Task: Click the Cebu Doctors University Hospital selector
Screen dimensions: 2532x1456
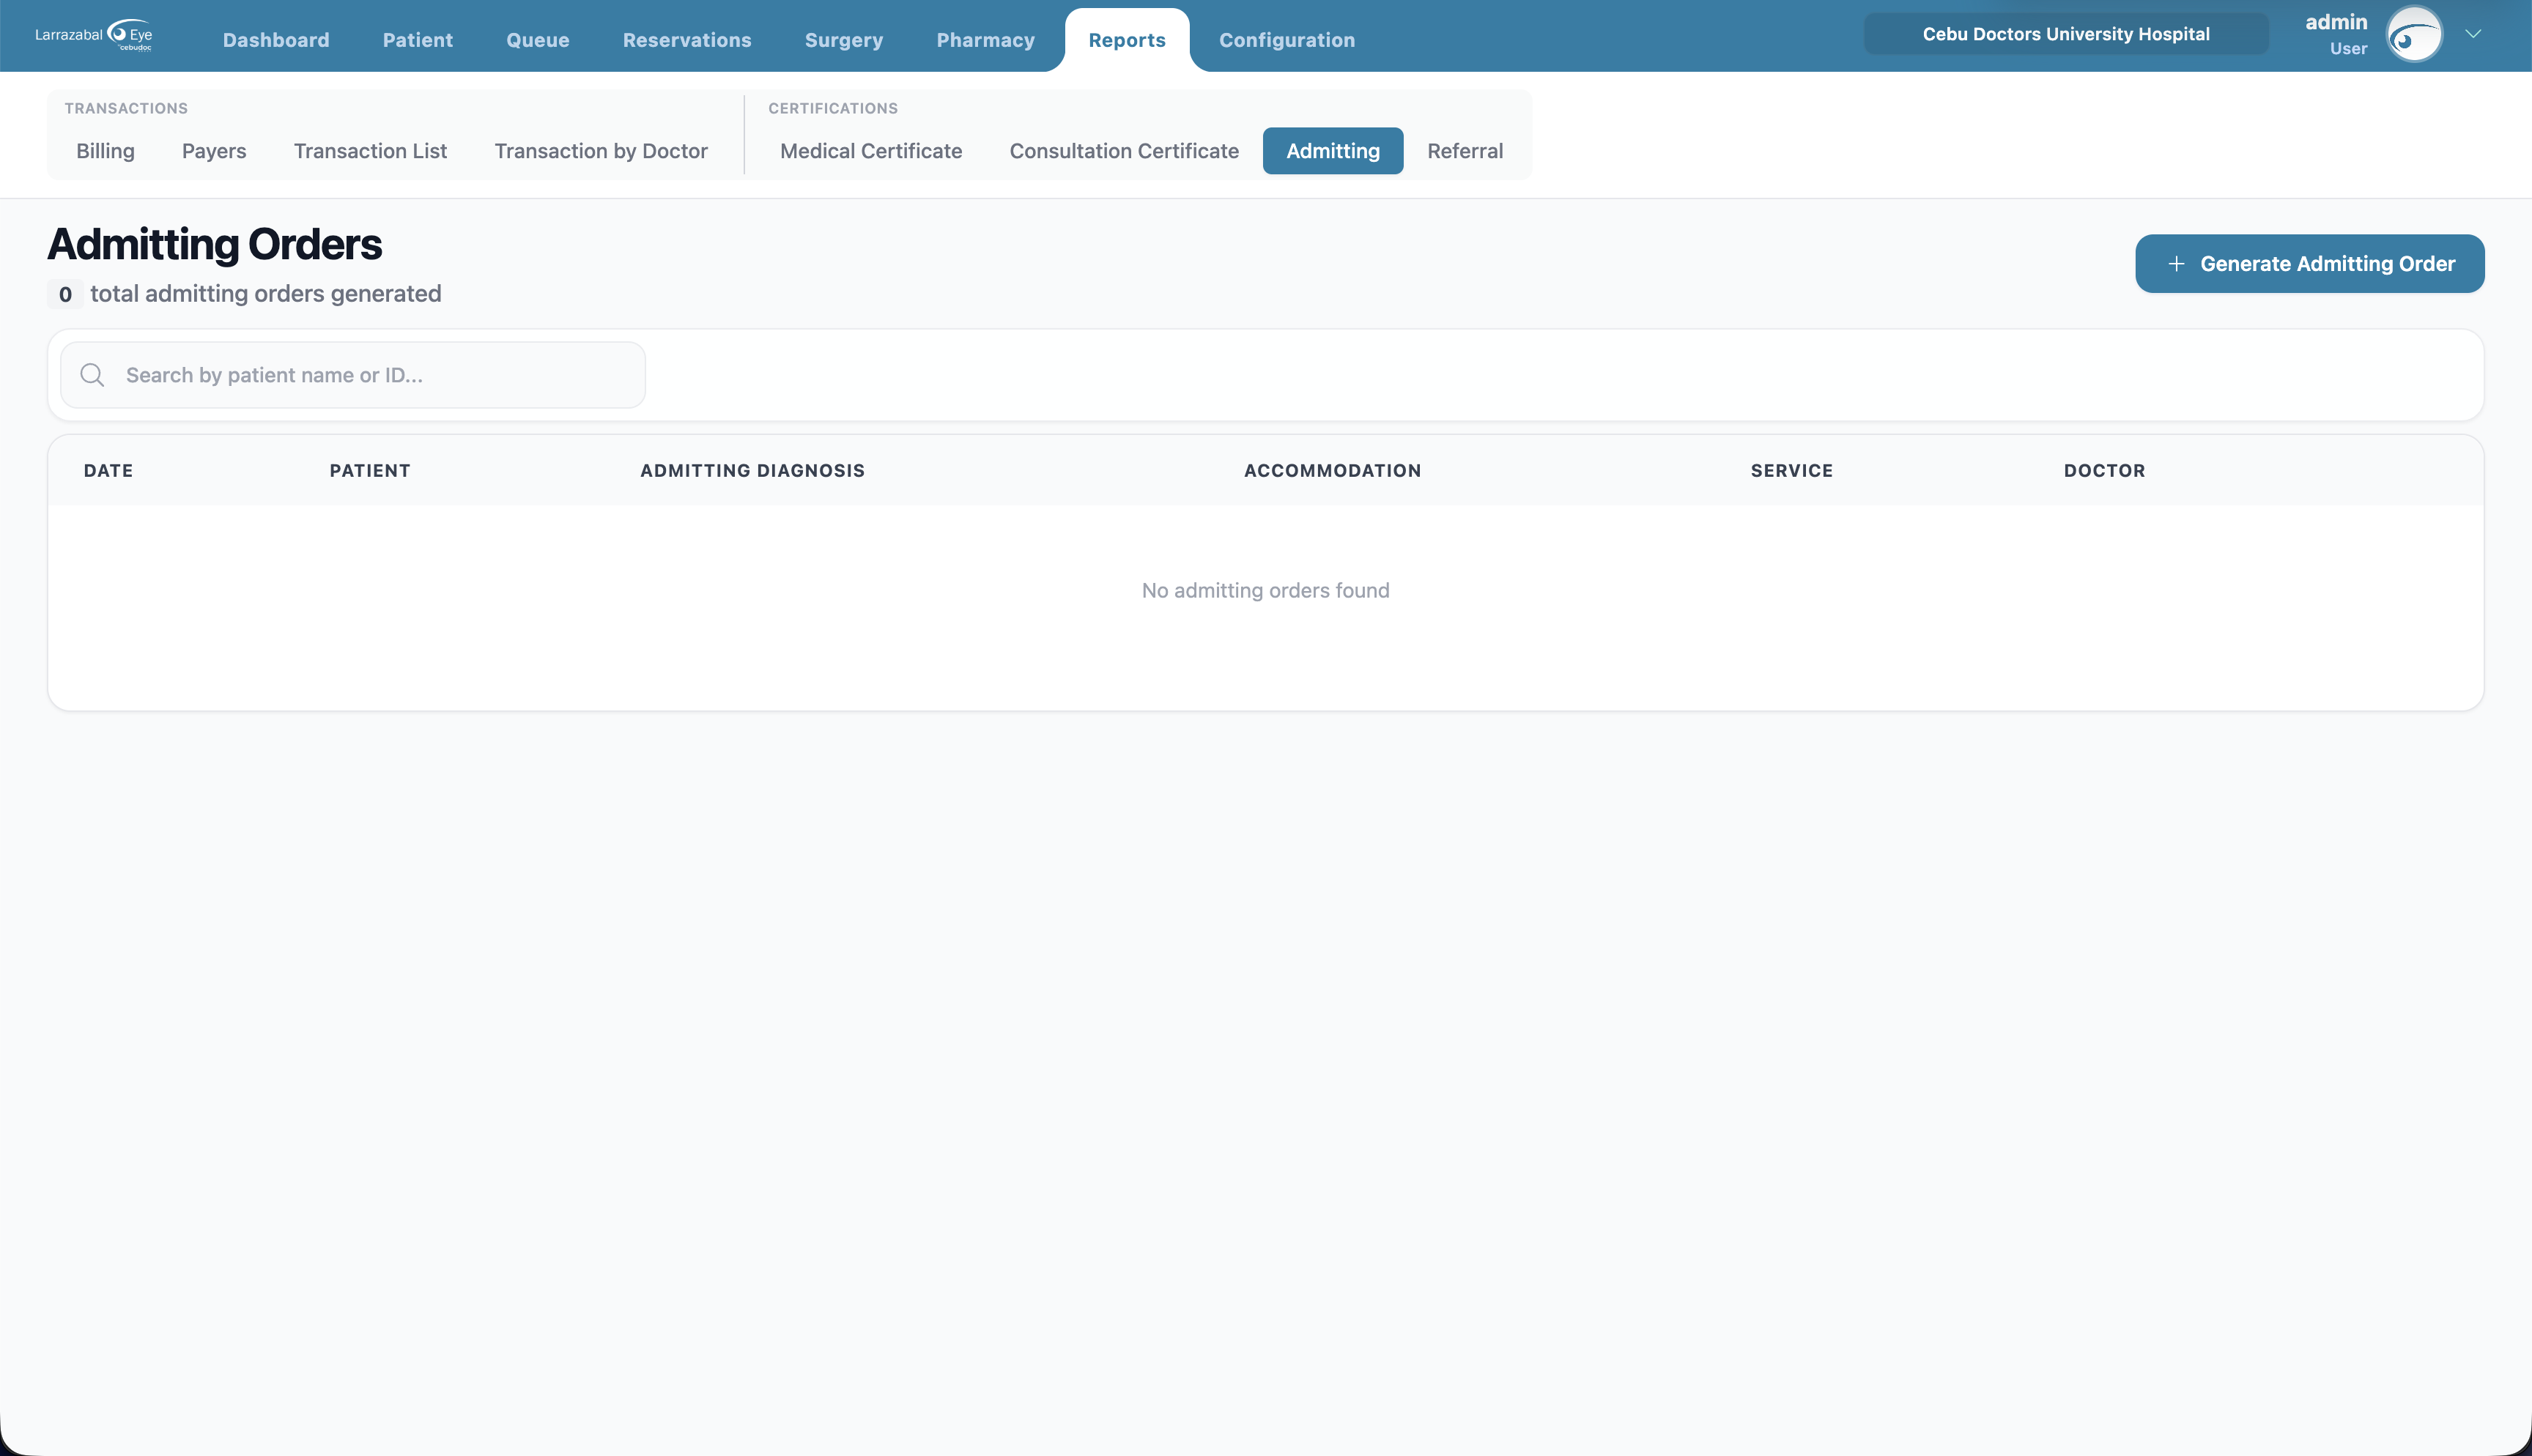Action: [2066, 34]
